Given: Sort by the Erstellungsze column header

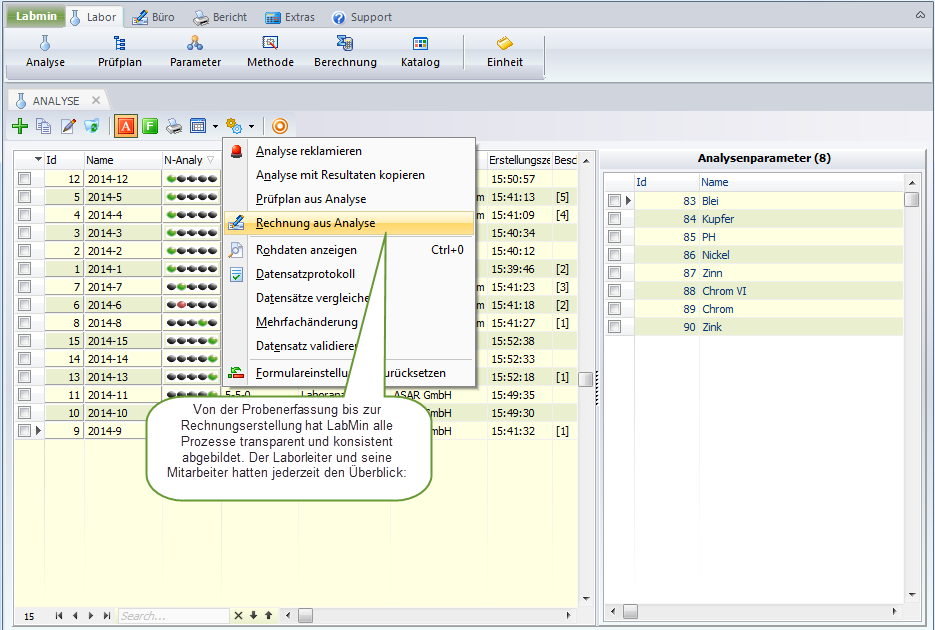Looking at the screenshot, I should (x=519, y=160).
